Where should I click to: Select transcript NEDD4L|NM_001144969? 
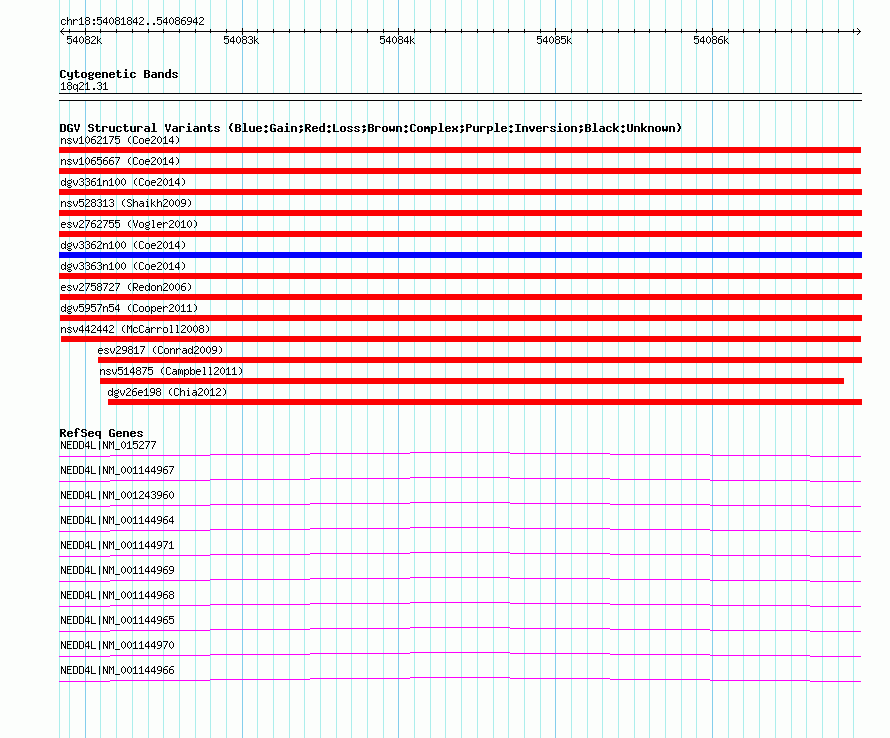117,571
